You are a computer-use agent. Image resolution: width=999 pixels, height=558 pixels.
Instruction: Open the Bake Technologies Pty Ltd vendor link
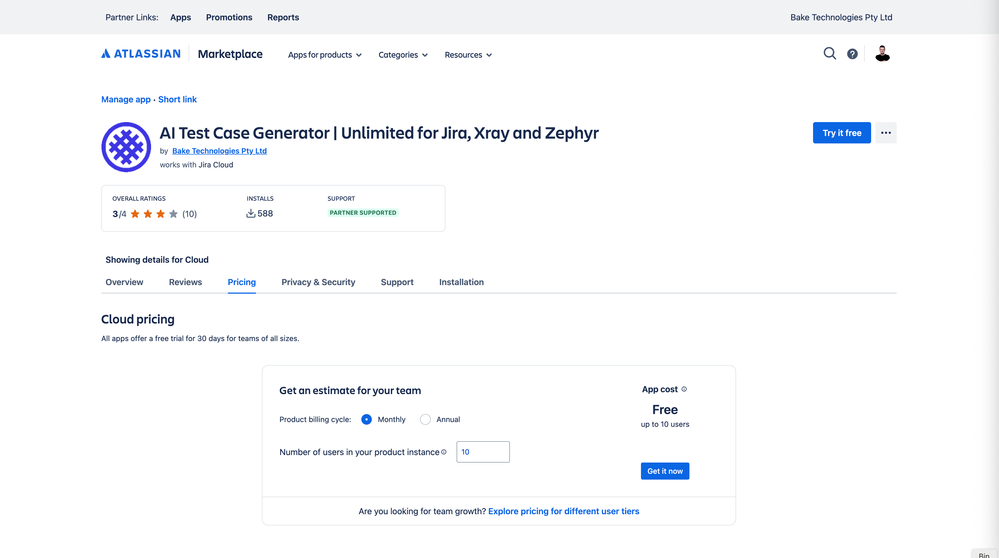click(219, 151)
